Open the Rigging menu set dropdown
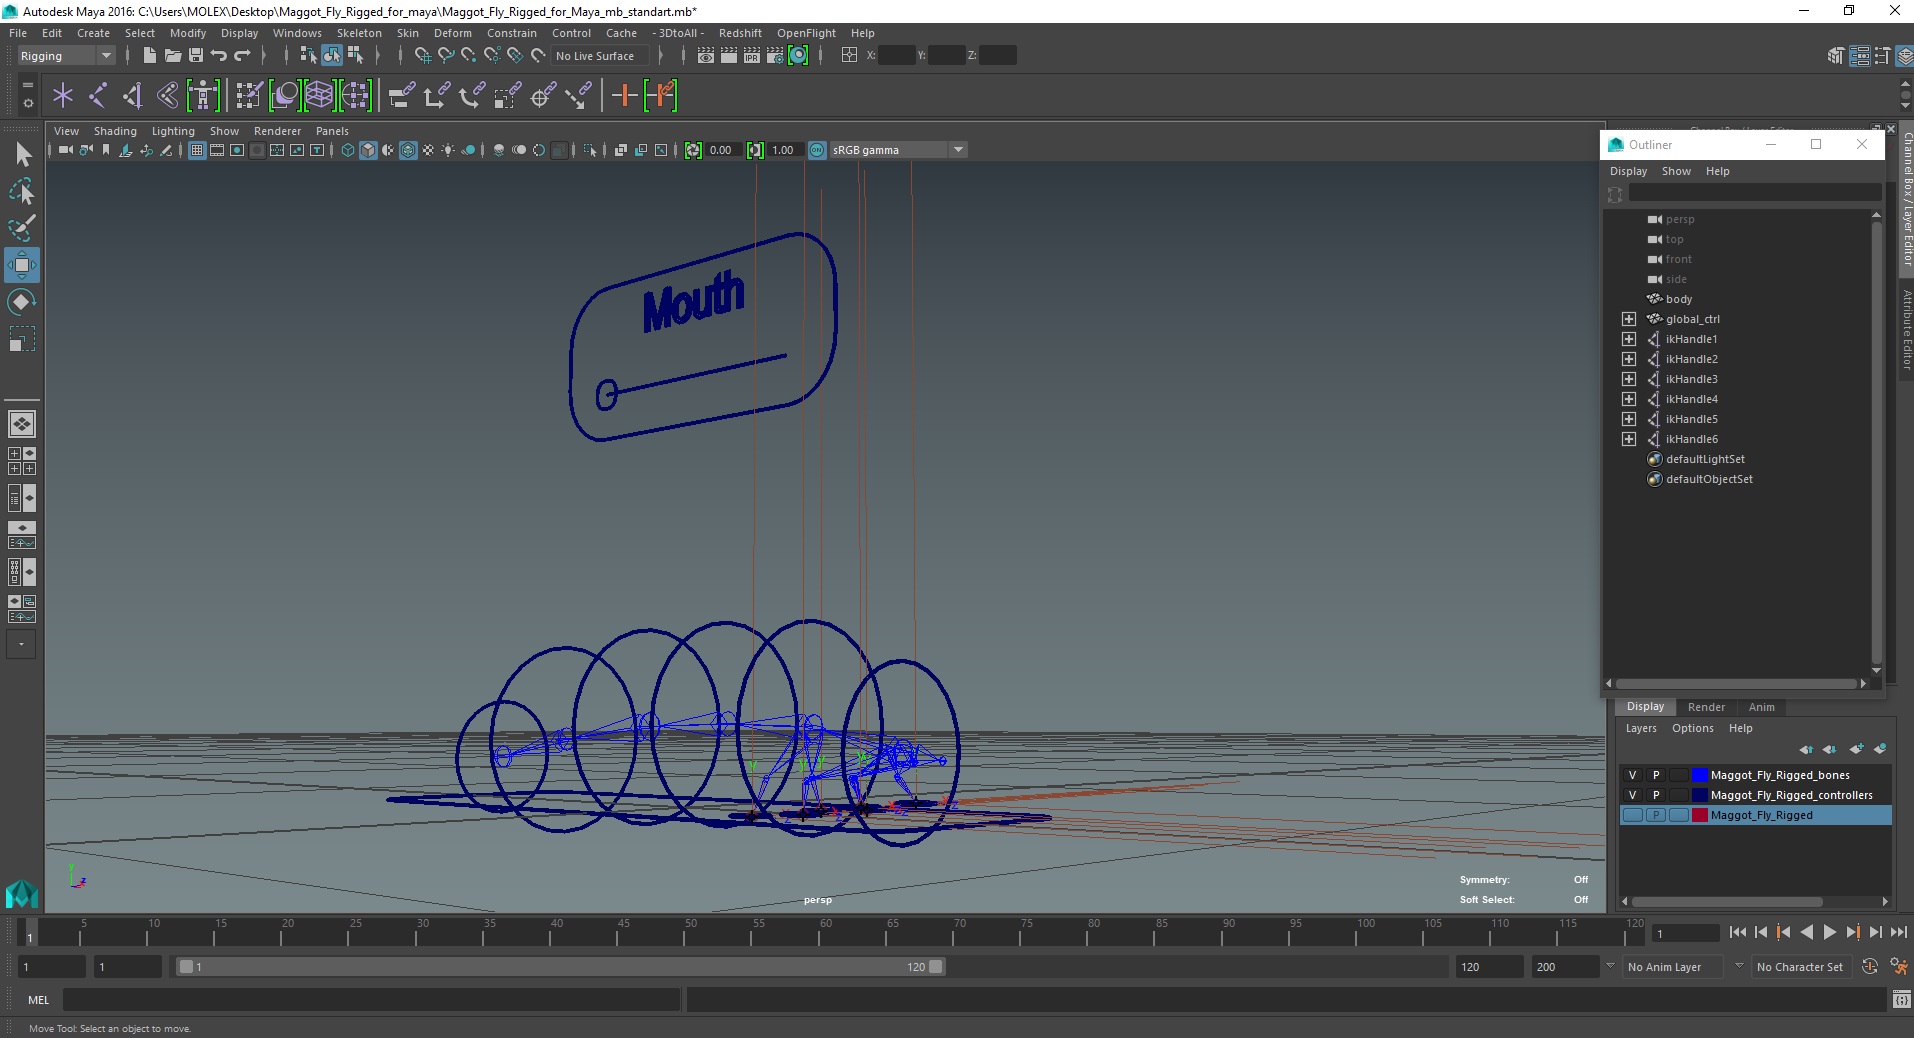1914x1038 pixels. point(66,56)
